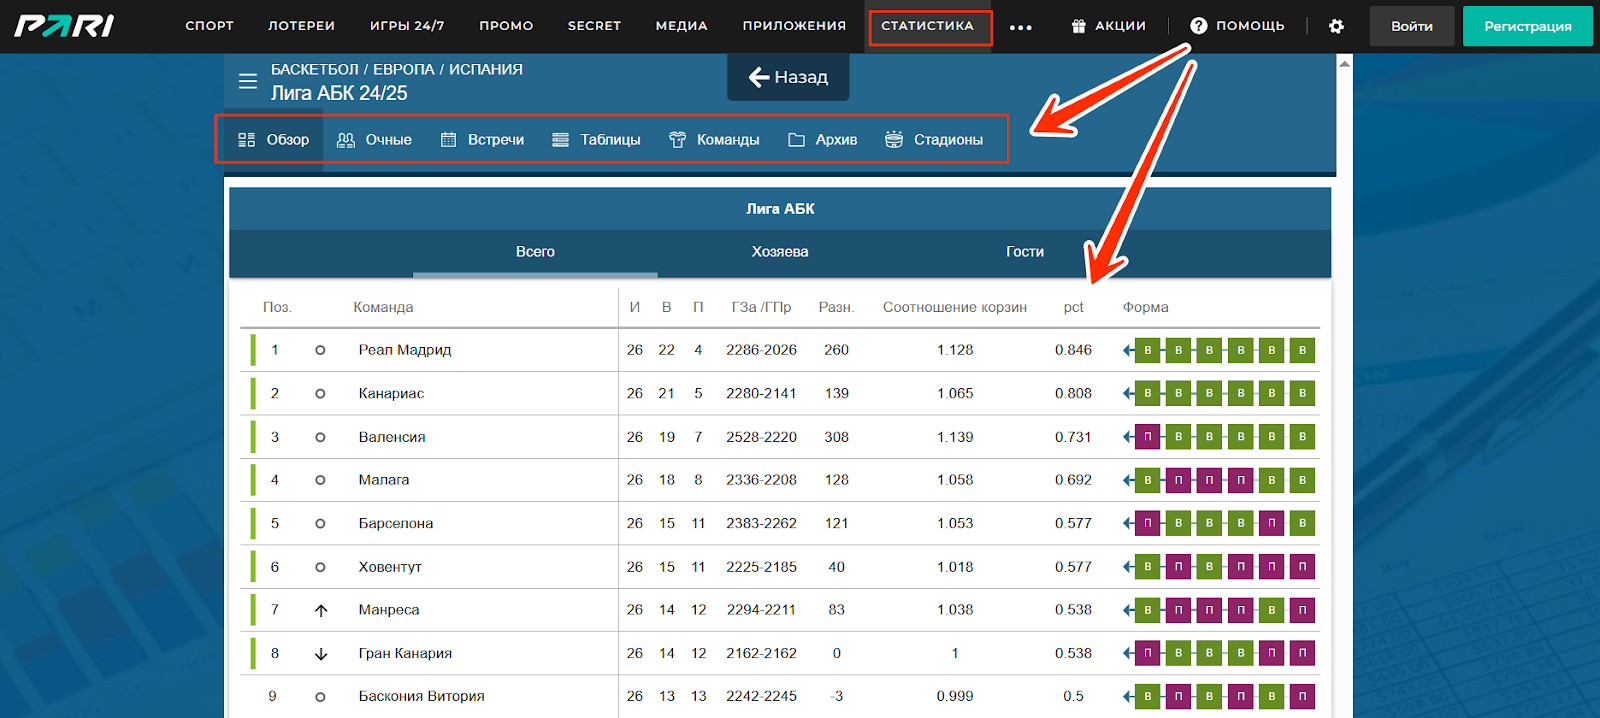Image resolution: width=1600 pixels, height=718 pixels.
Task: Click form arrow in Реал Мадрид row
Action: (1128, 350)
